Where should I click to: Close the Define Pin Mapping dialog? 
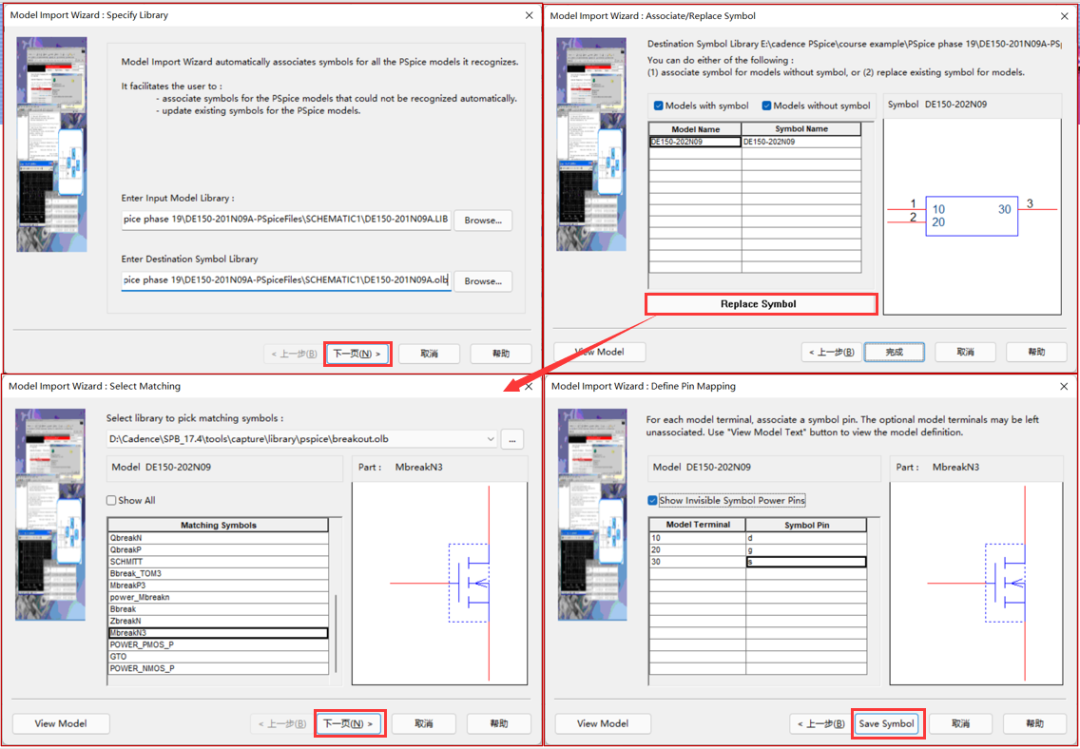(x=1063, y=386)
